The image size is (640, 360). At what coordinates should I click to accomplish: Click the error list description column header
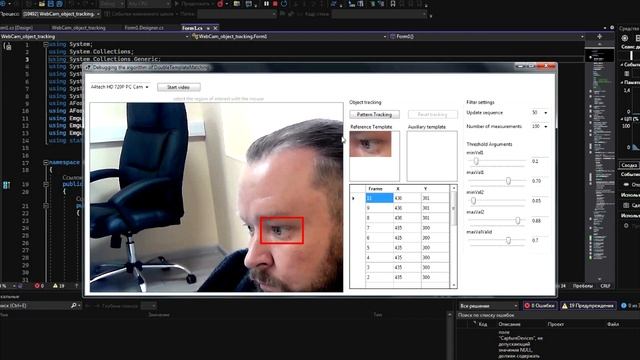[509, 324]
